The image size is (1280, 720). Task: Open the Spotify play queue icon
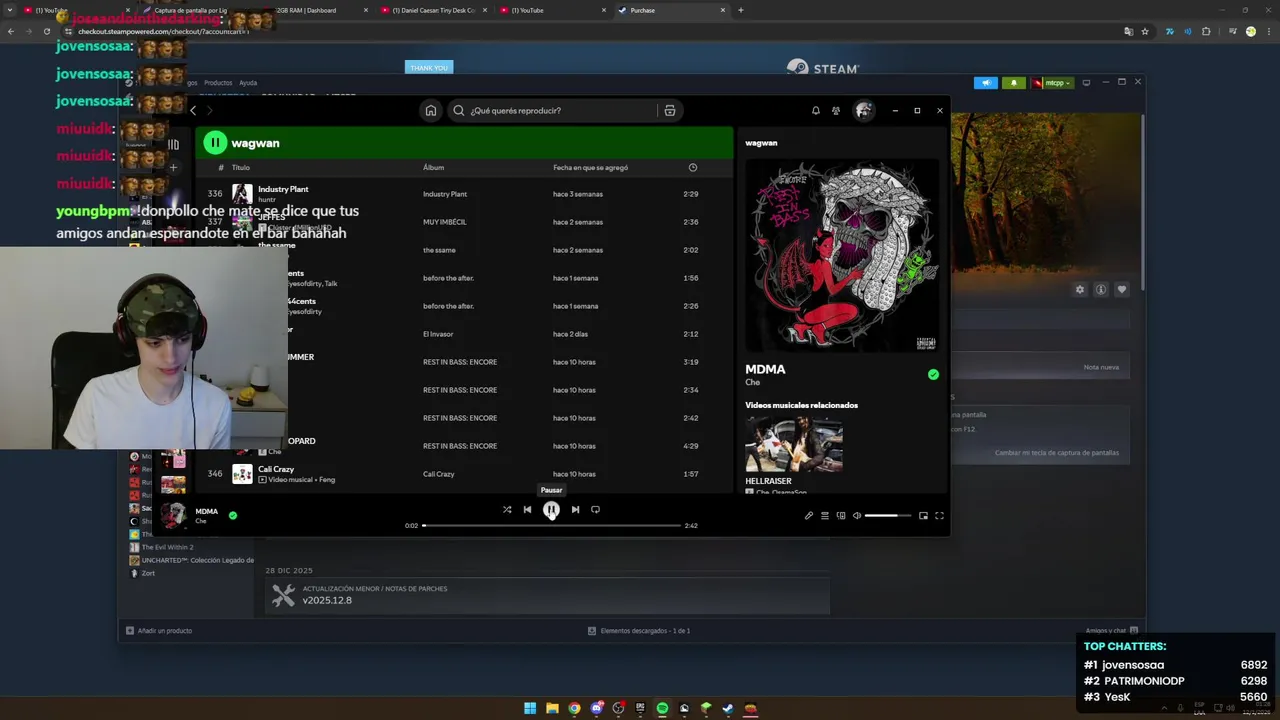click(825, 516)
